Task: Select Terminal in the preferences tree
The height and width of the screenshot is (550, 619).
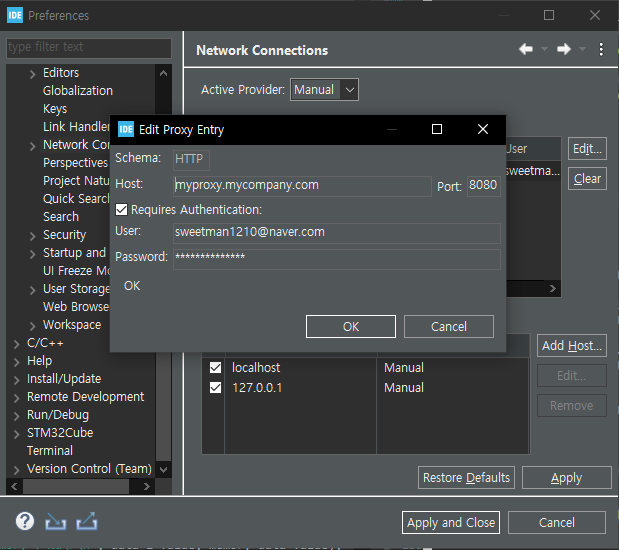Action: 50,451
